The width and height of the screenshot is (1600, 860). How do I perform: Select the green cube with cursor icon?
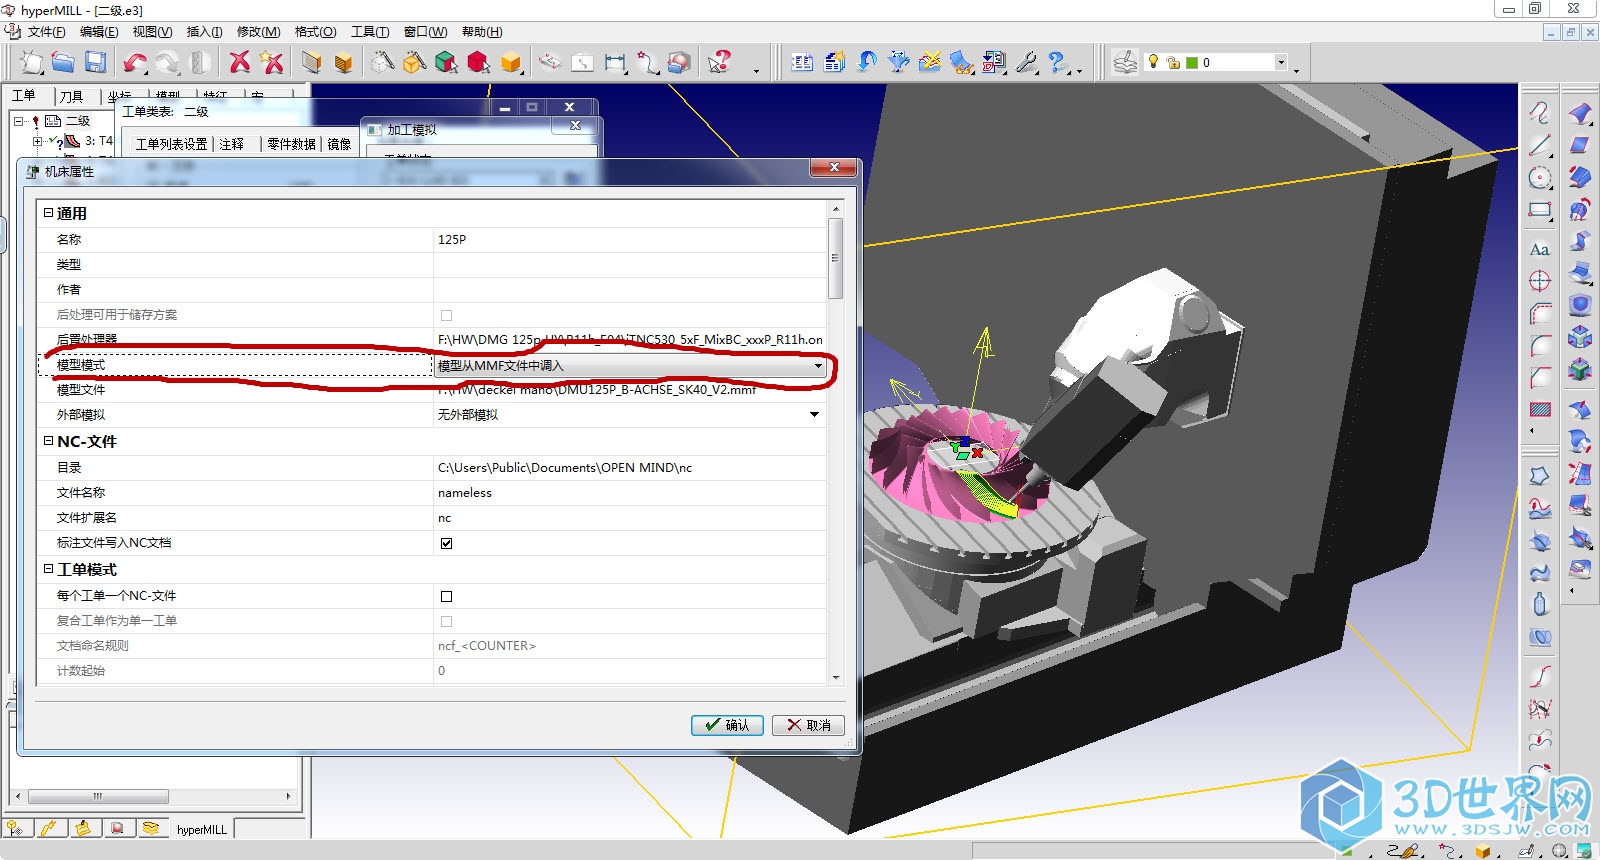[446, 62]
